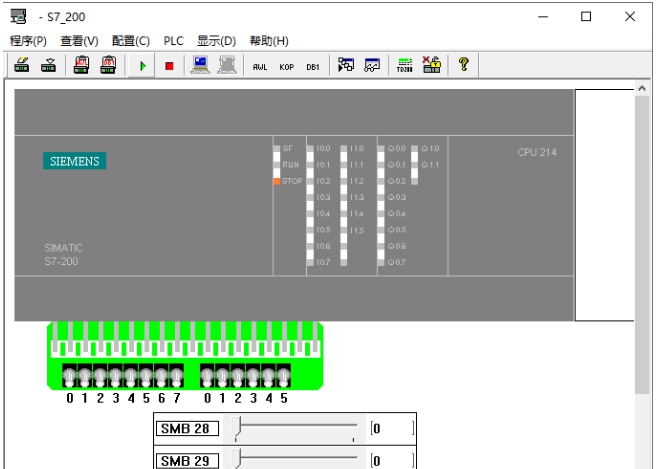Image resolution: width=656 pixels, height=469 pixels.
Task: Toggle input switch 5 in first group
Action: pos(146,376)
